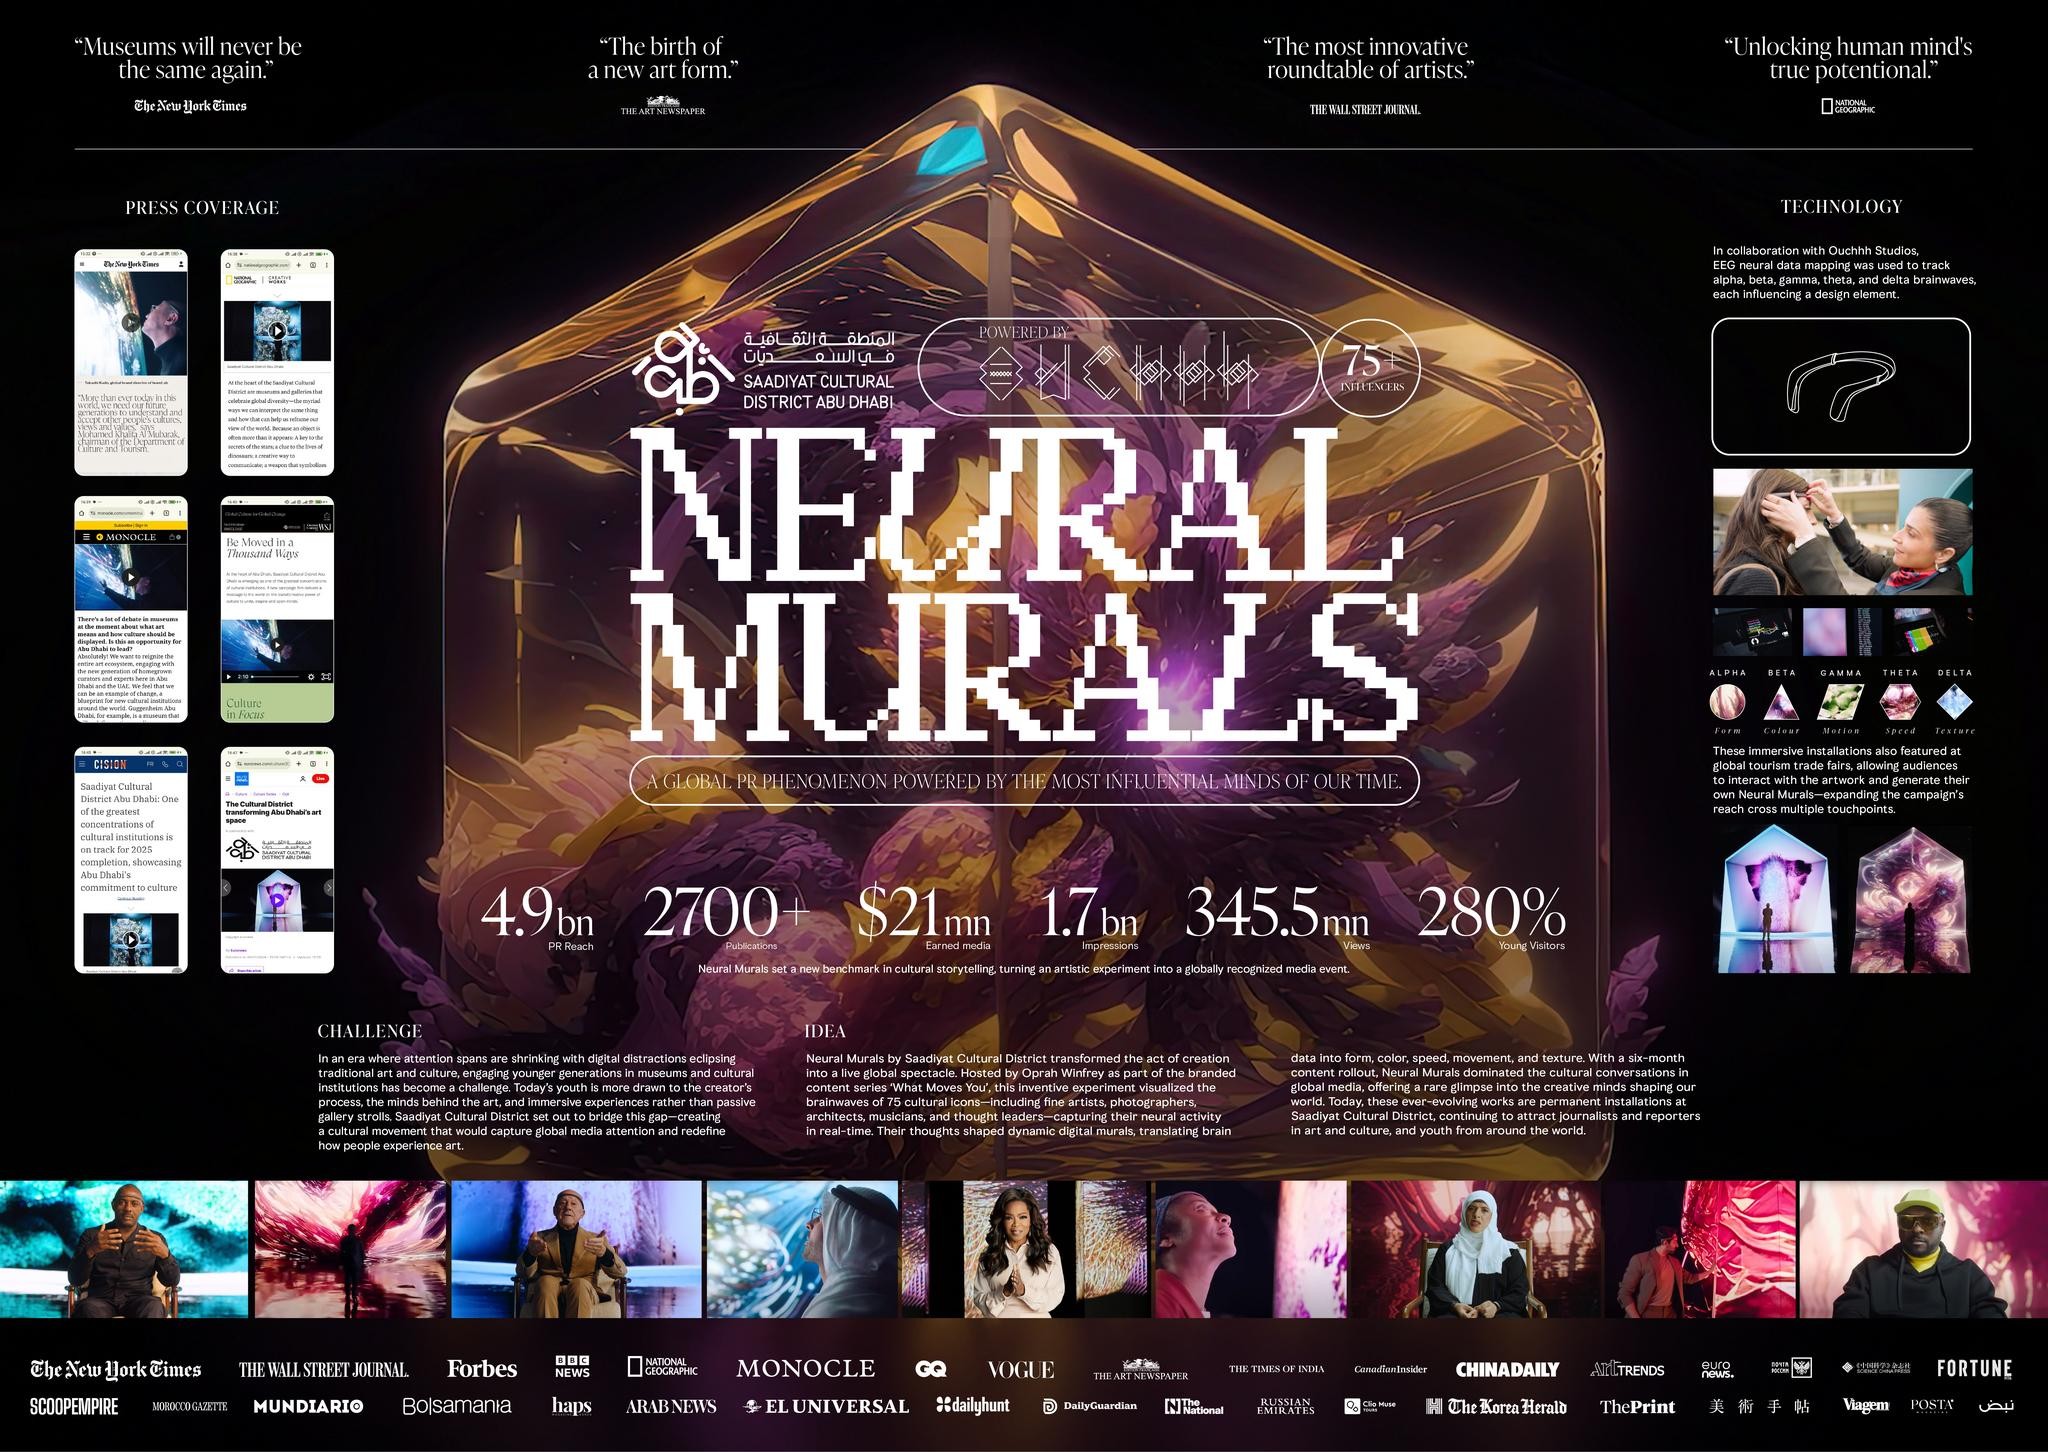Click the Theta hexagon speed icon
This screenshot has height=1452, width=2048.
(x=1899, y=703)
